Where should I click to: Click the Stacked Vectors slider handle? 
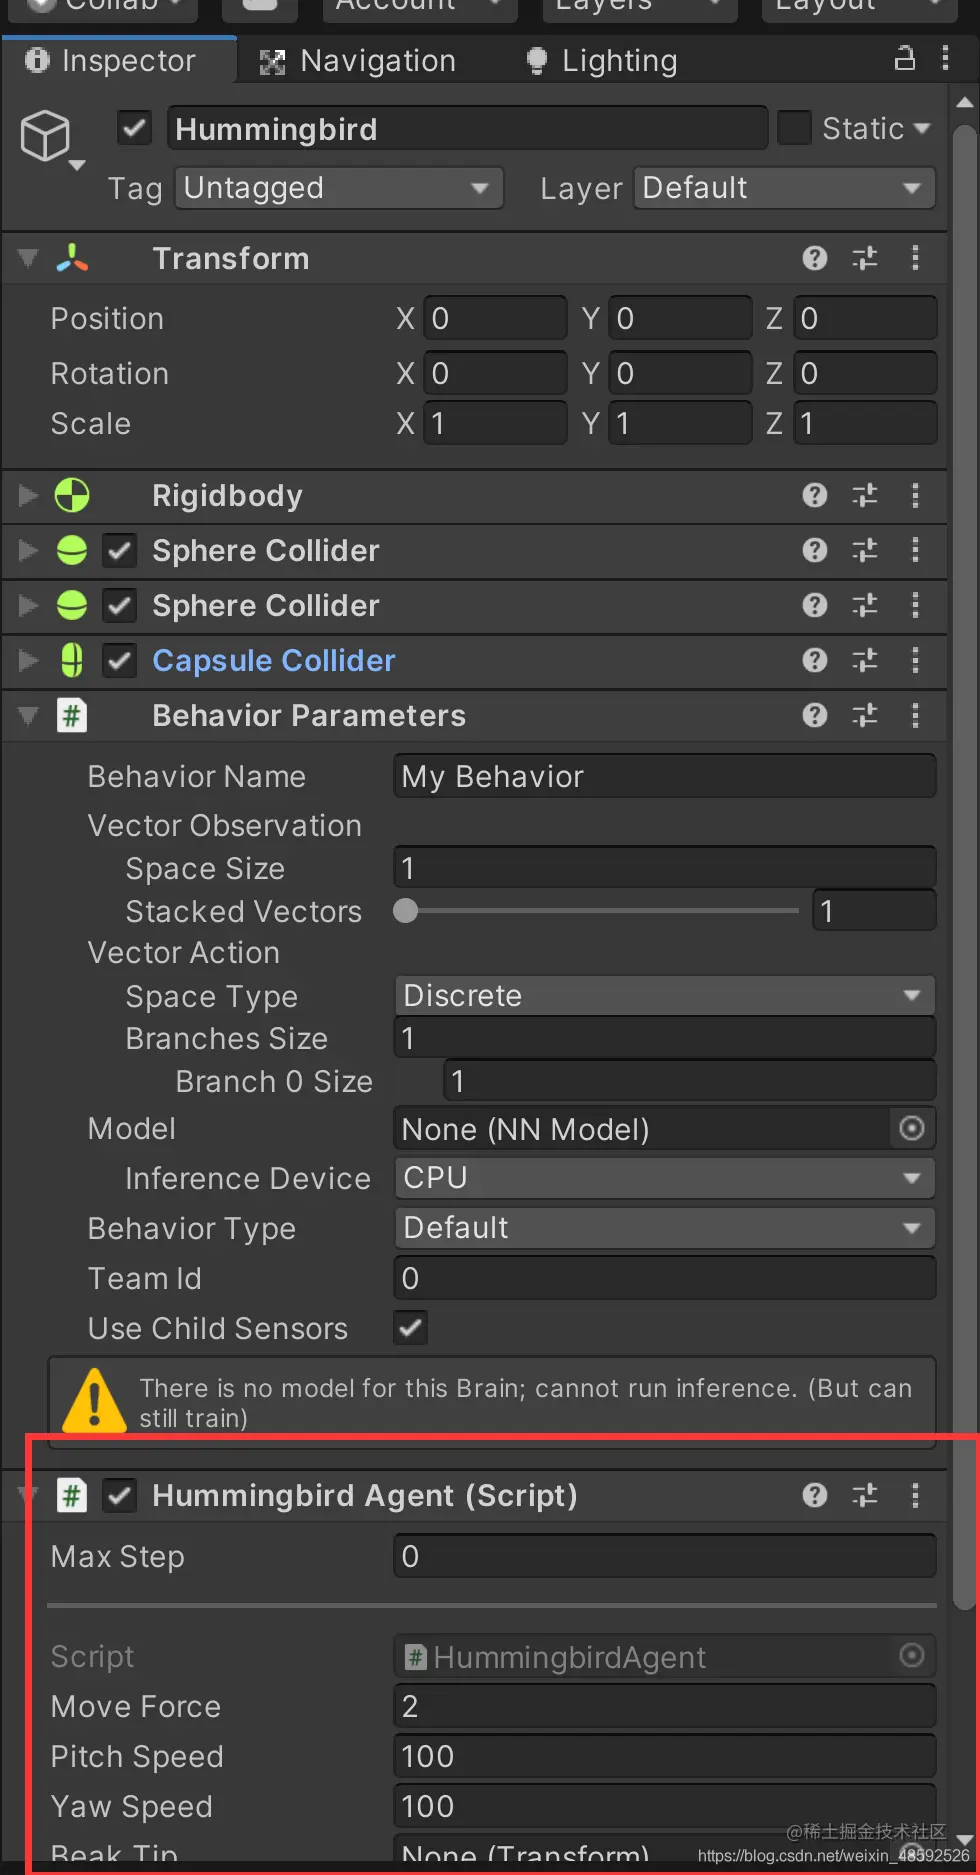[406, 911]
